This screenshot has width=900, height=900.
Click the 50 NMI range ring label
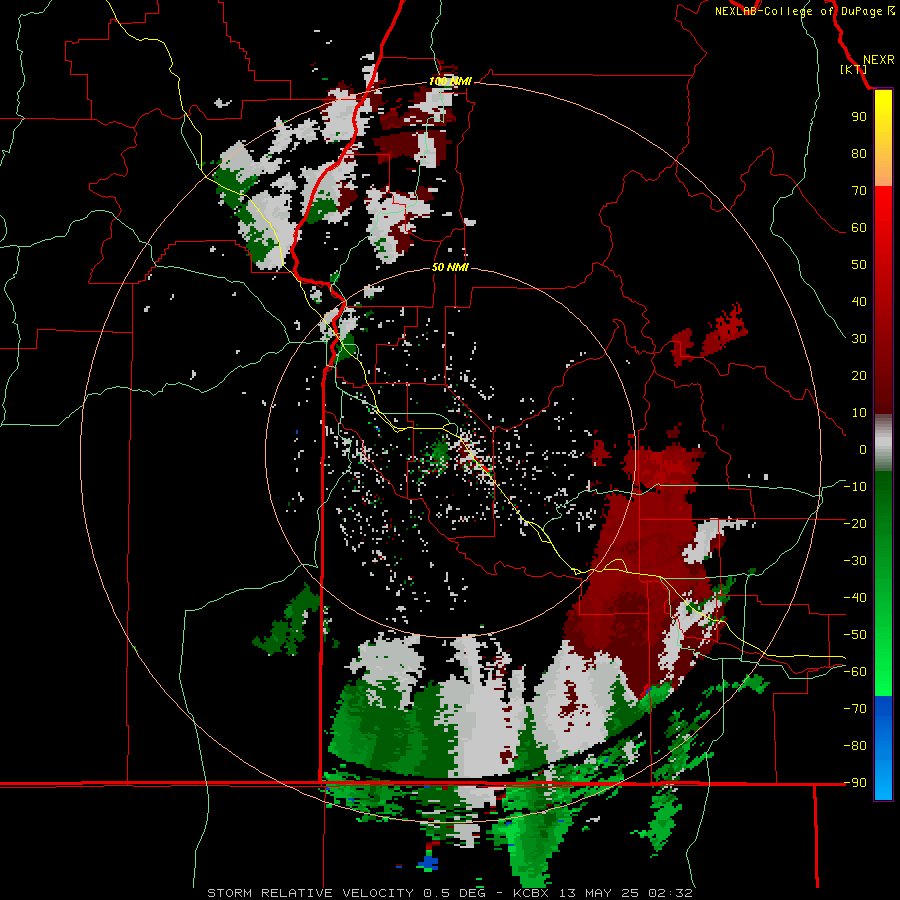pyautogui.click(x=450, y=267)
